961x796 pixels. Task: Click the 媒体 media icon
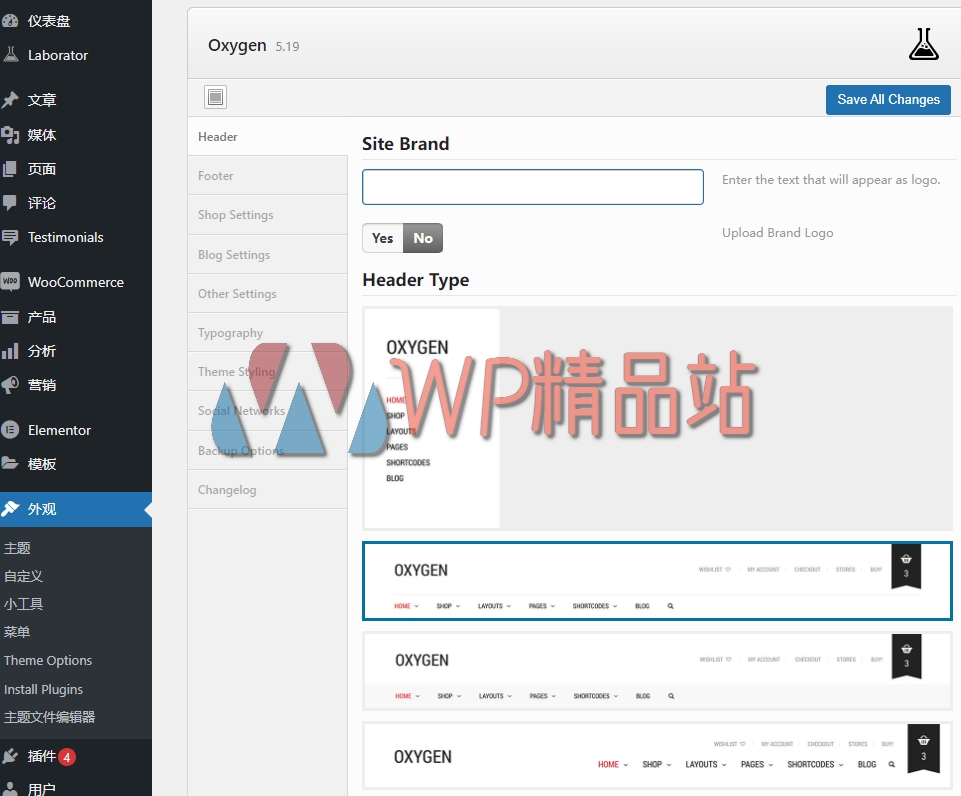point(11,135)
